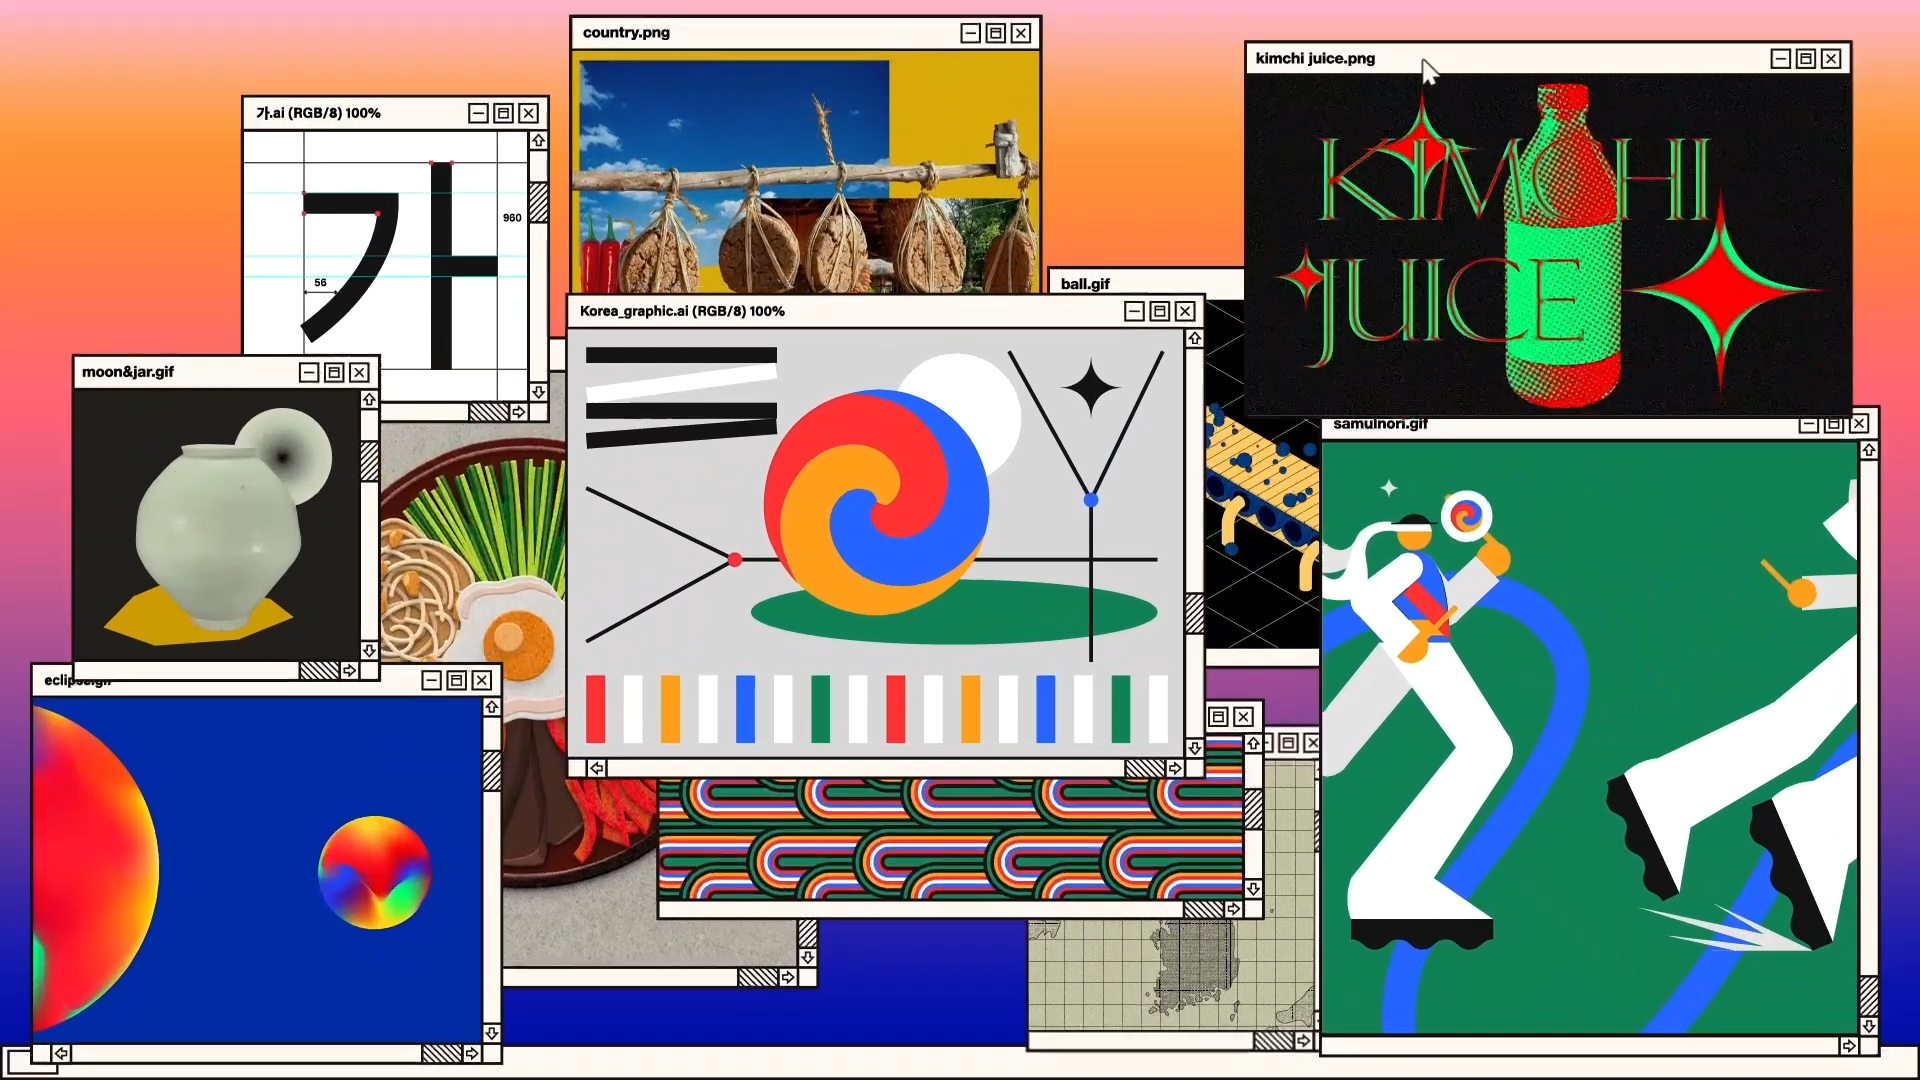Close the moon&jar.gif window
The image size is (1920, 1080).
359,372
